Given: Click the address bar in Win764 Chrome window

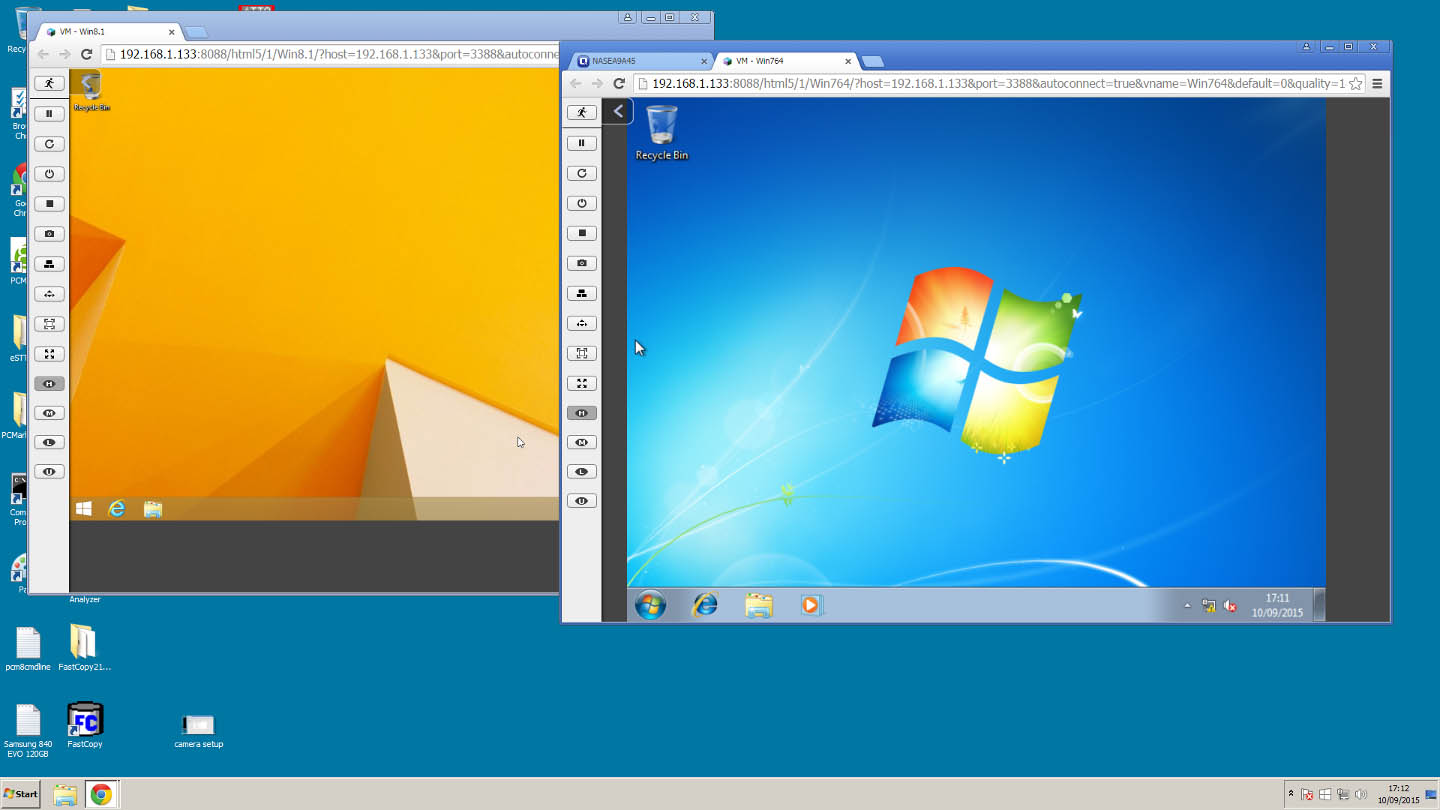Looking at the screenshot, I should point(997,84).
